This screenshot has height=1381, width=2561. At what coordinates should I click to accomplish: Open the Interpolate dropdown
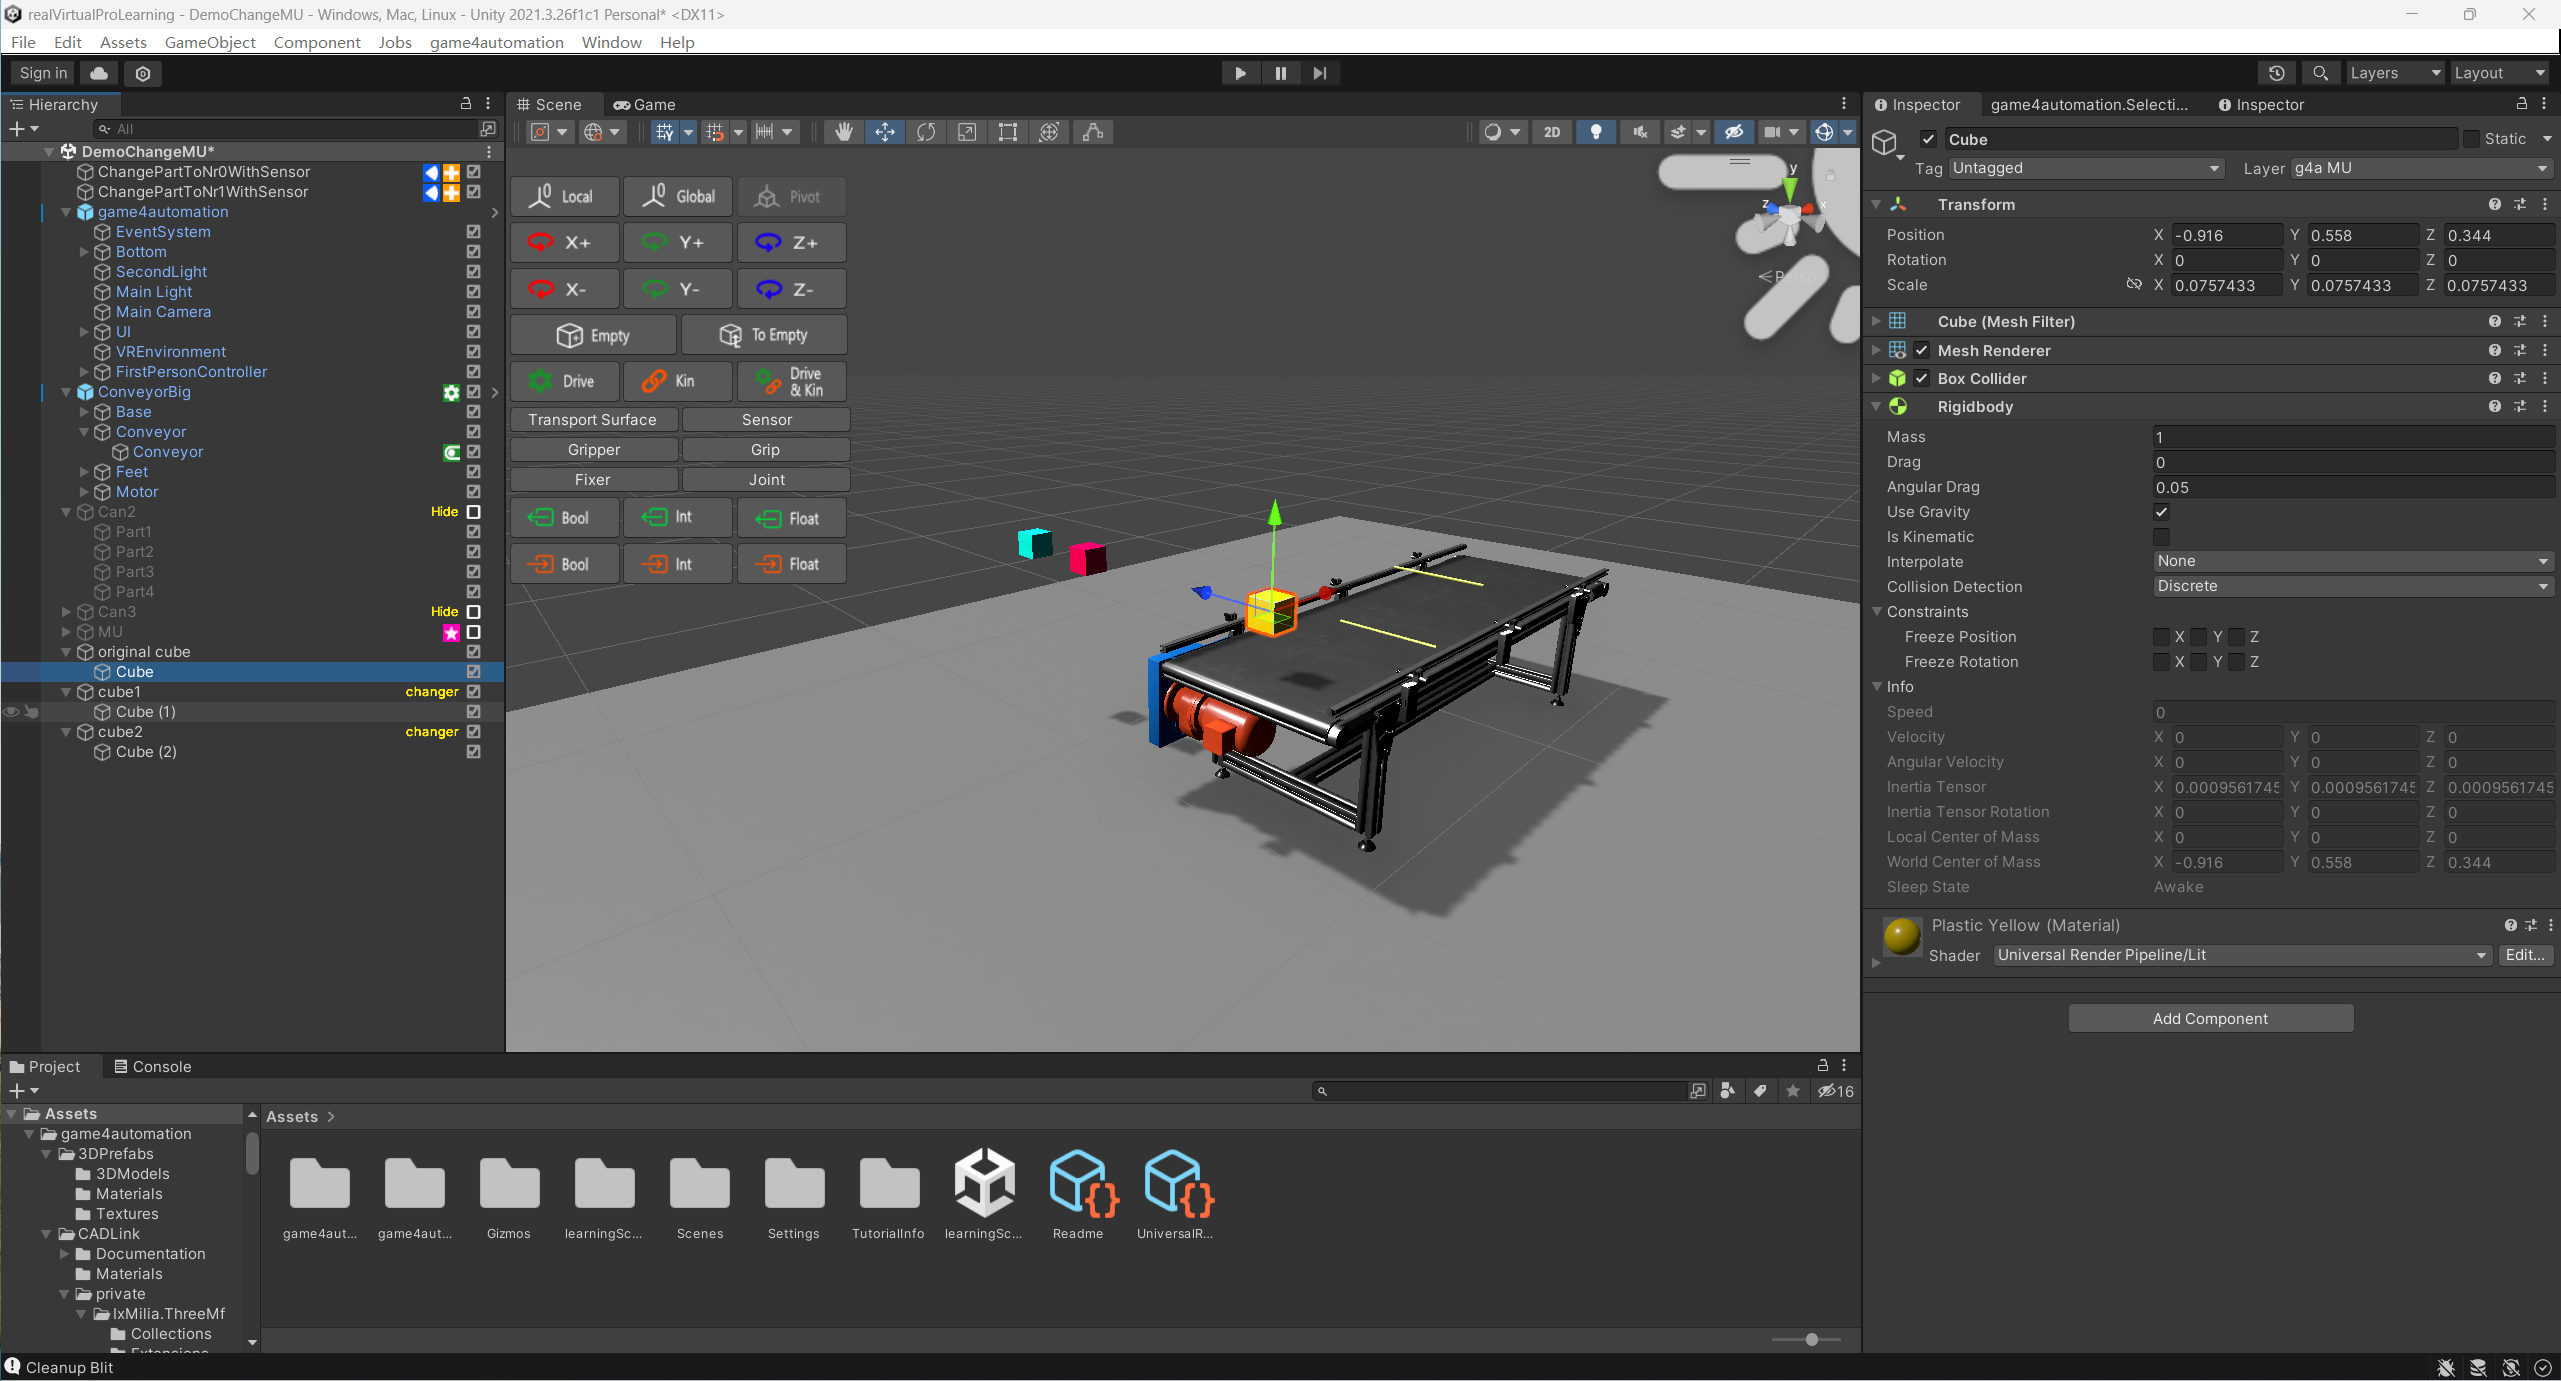[x=2354, y=561]
